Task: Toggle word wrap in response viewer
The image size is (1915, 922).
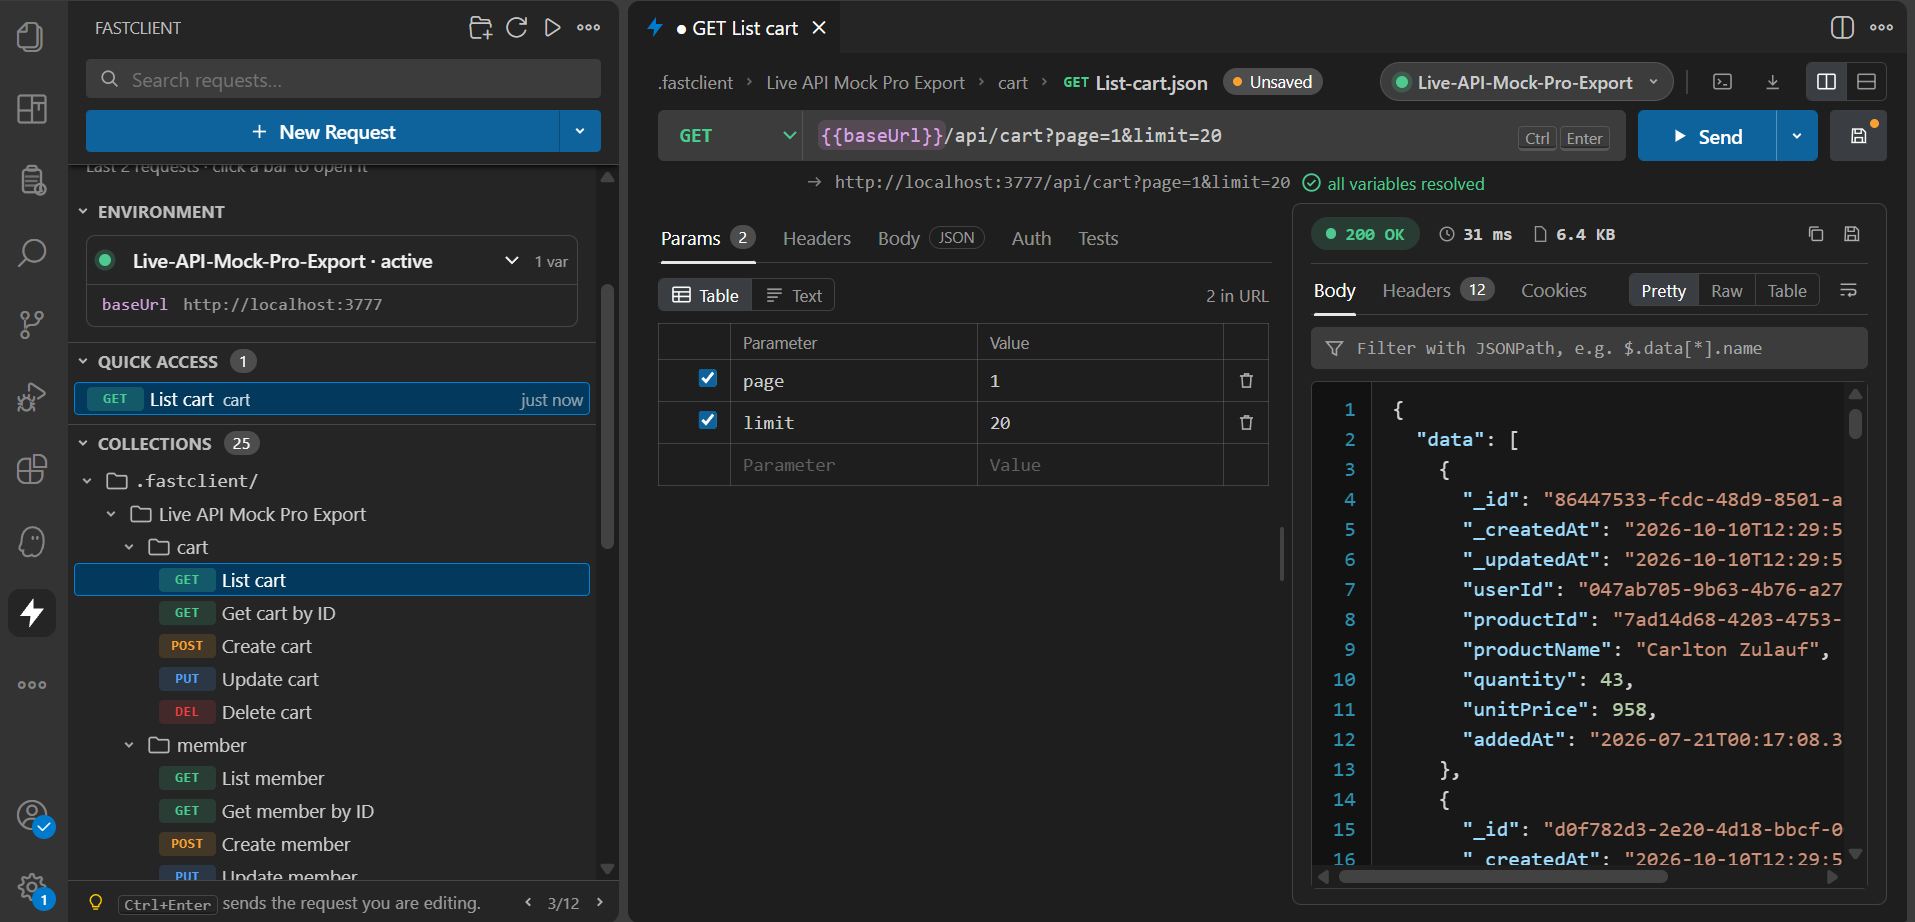Action: tap(1848, 290)
